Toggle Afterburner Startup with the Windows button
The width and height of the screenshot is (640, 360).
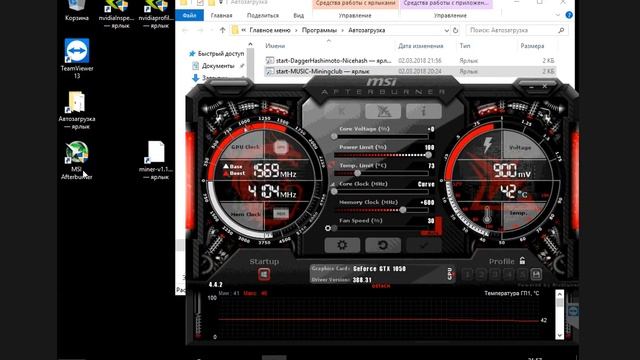[264, 274]
